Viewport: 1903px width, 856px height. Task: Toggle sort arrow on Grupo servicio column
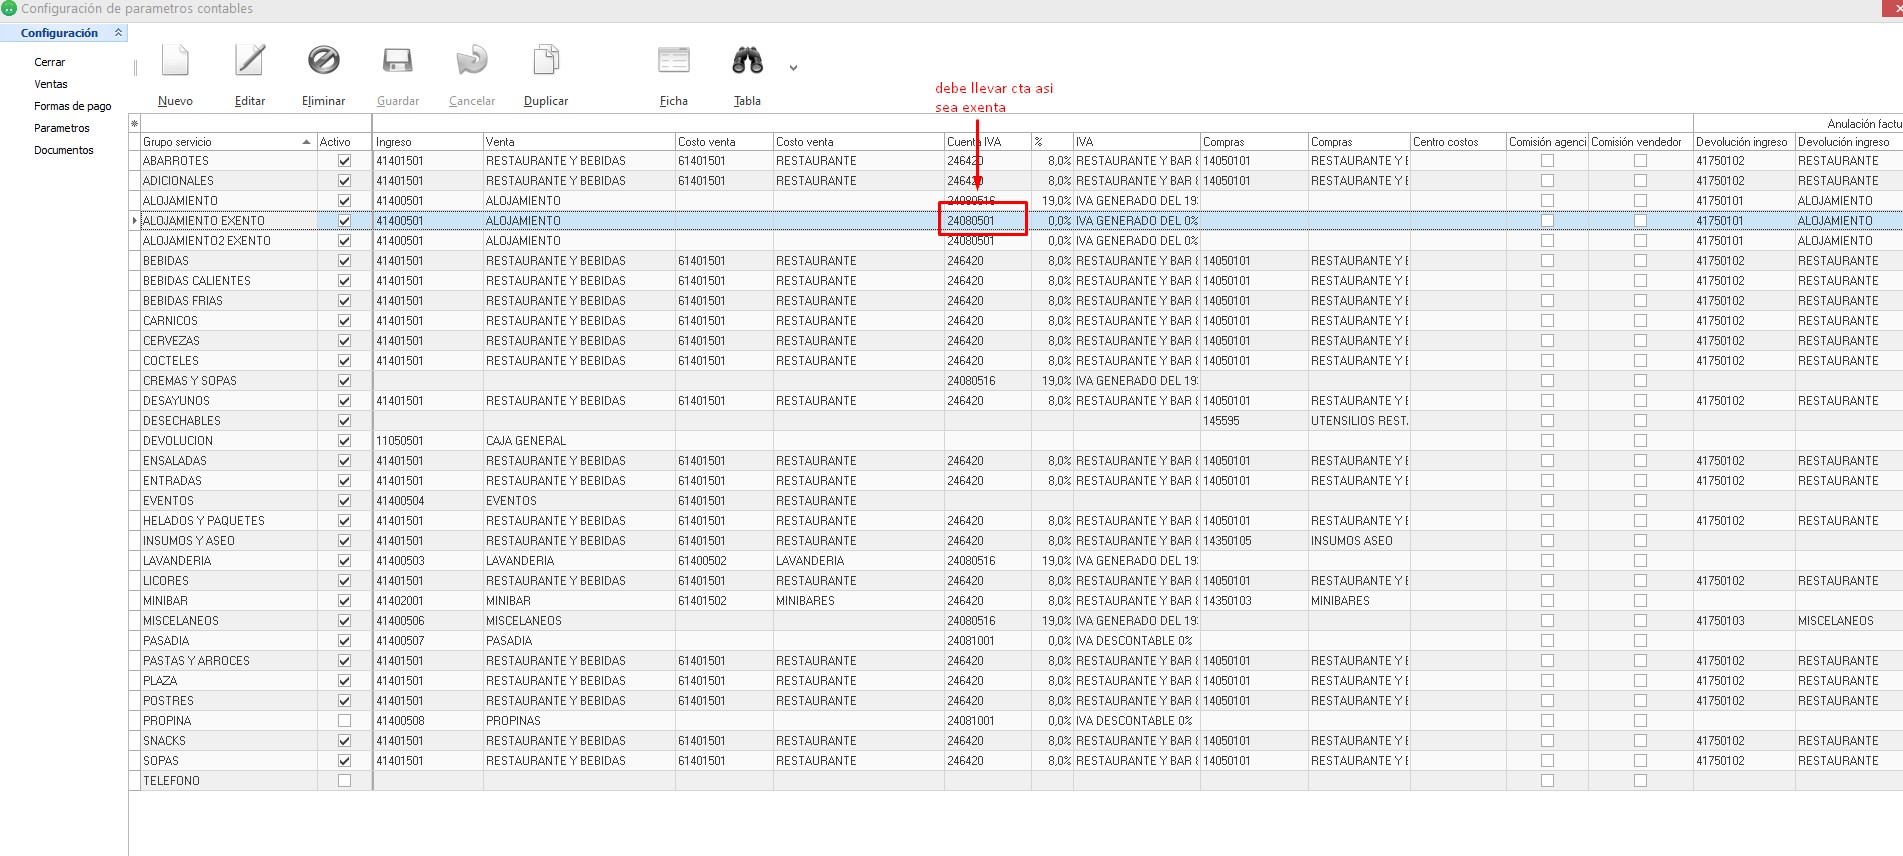pos(306,142)
